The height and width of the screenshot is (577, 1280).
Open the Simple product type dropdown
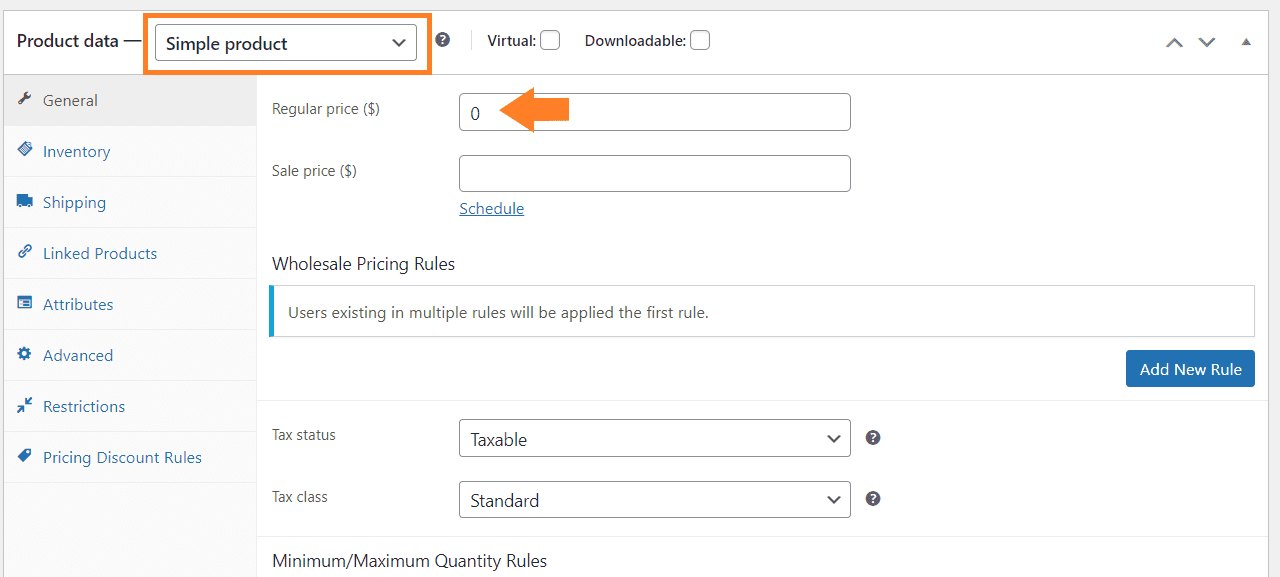click(x=286, y=43)
